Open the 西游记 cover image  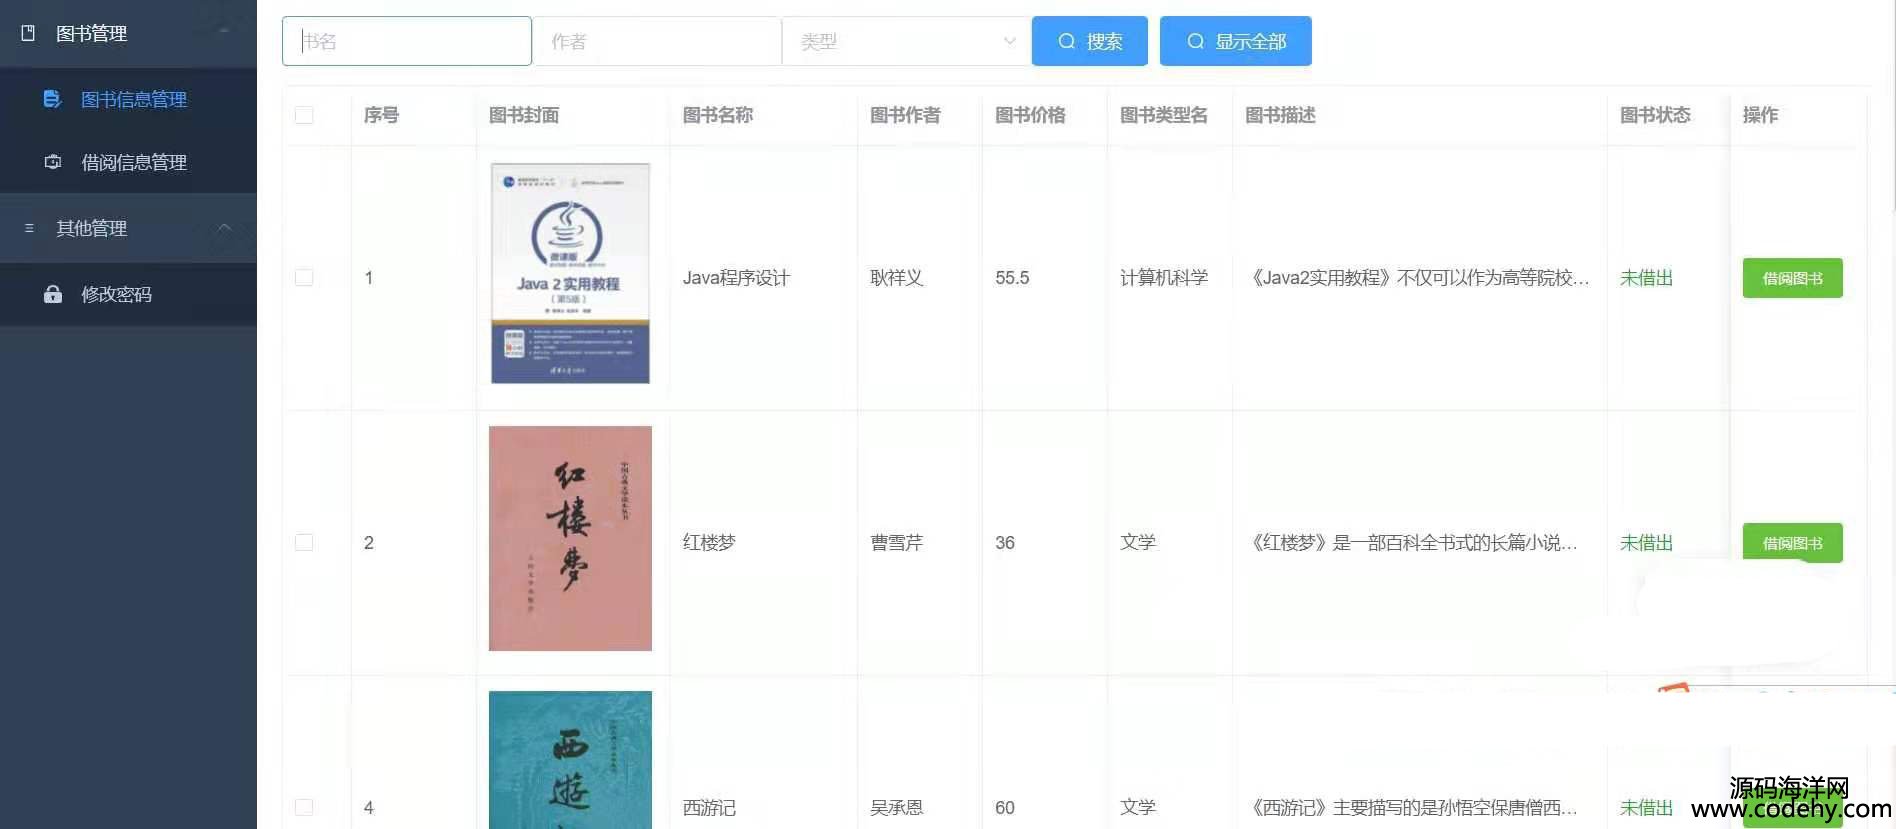tap(570, 760)
